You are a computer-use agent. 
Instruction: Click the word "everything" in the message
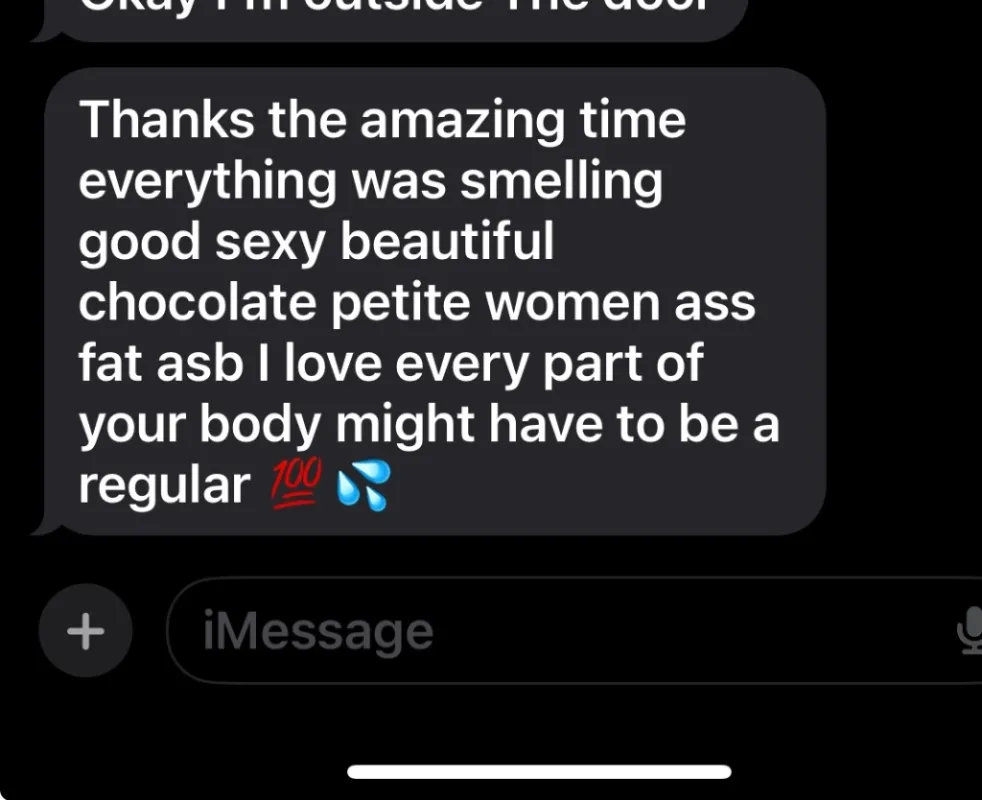pos(207,182)
